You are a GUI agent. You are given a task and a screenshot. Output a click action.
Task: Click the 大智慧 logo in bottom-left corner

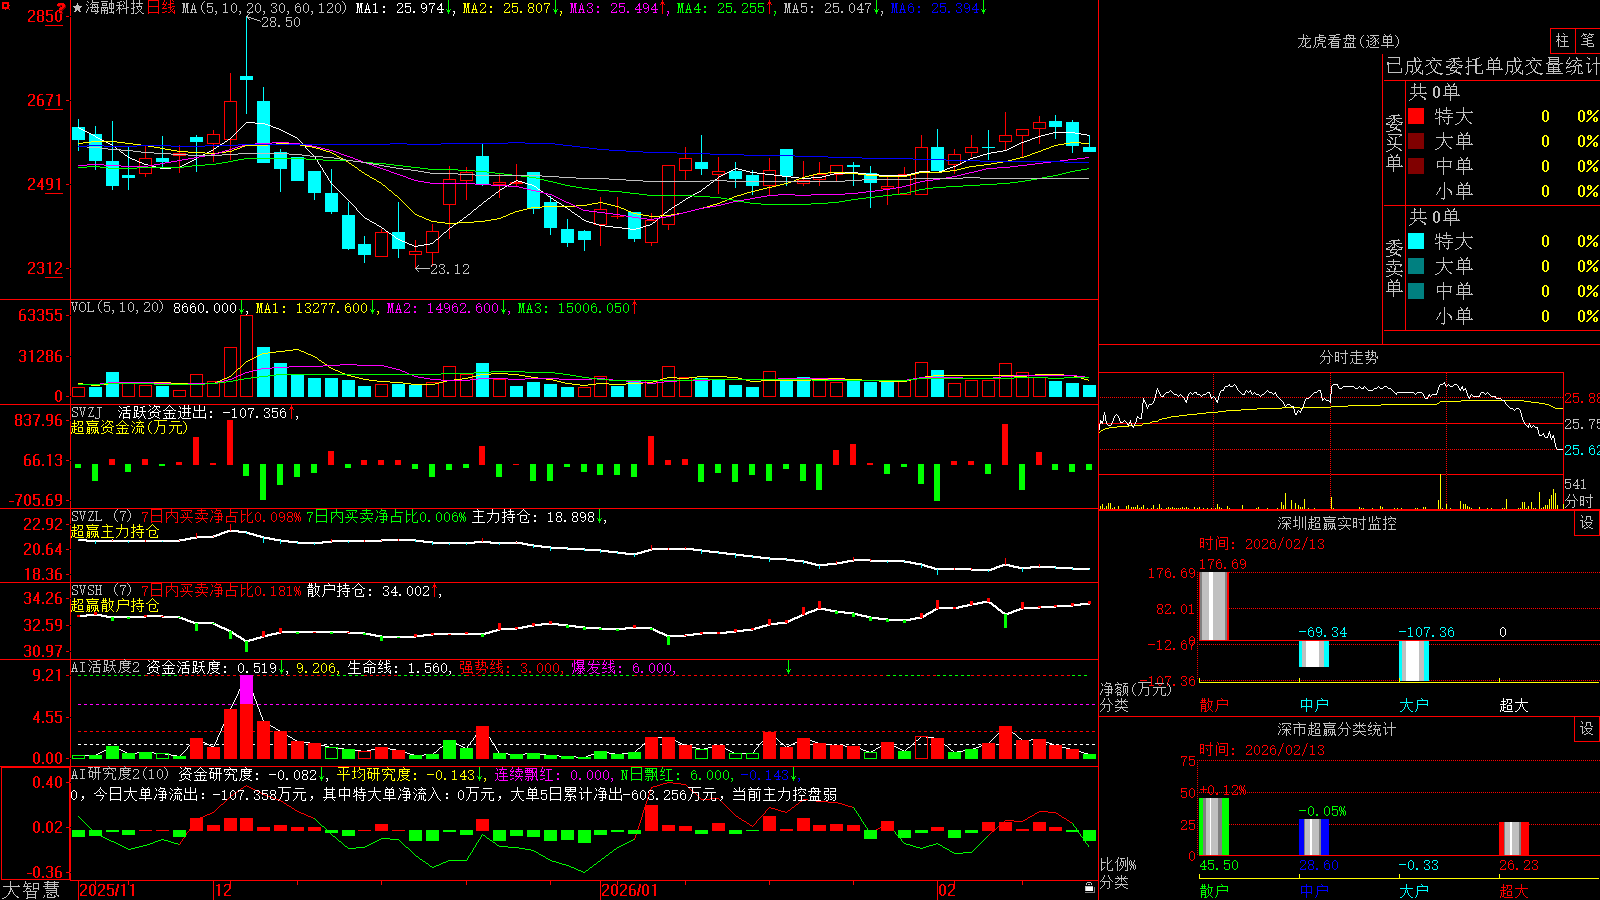point(31,890)
